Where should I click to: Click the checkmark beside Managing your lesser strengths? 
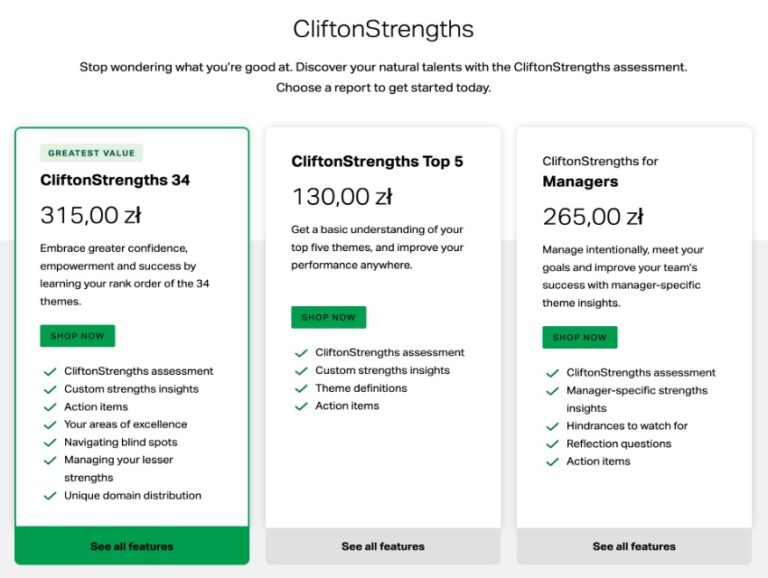[50, 460]
